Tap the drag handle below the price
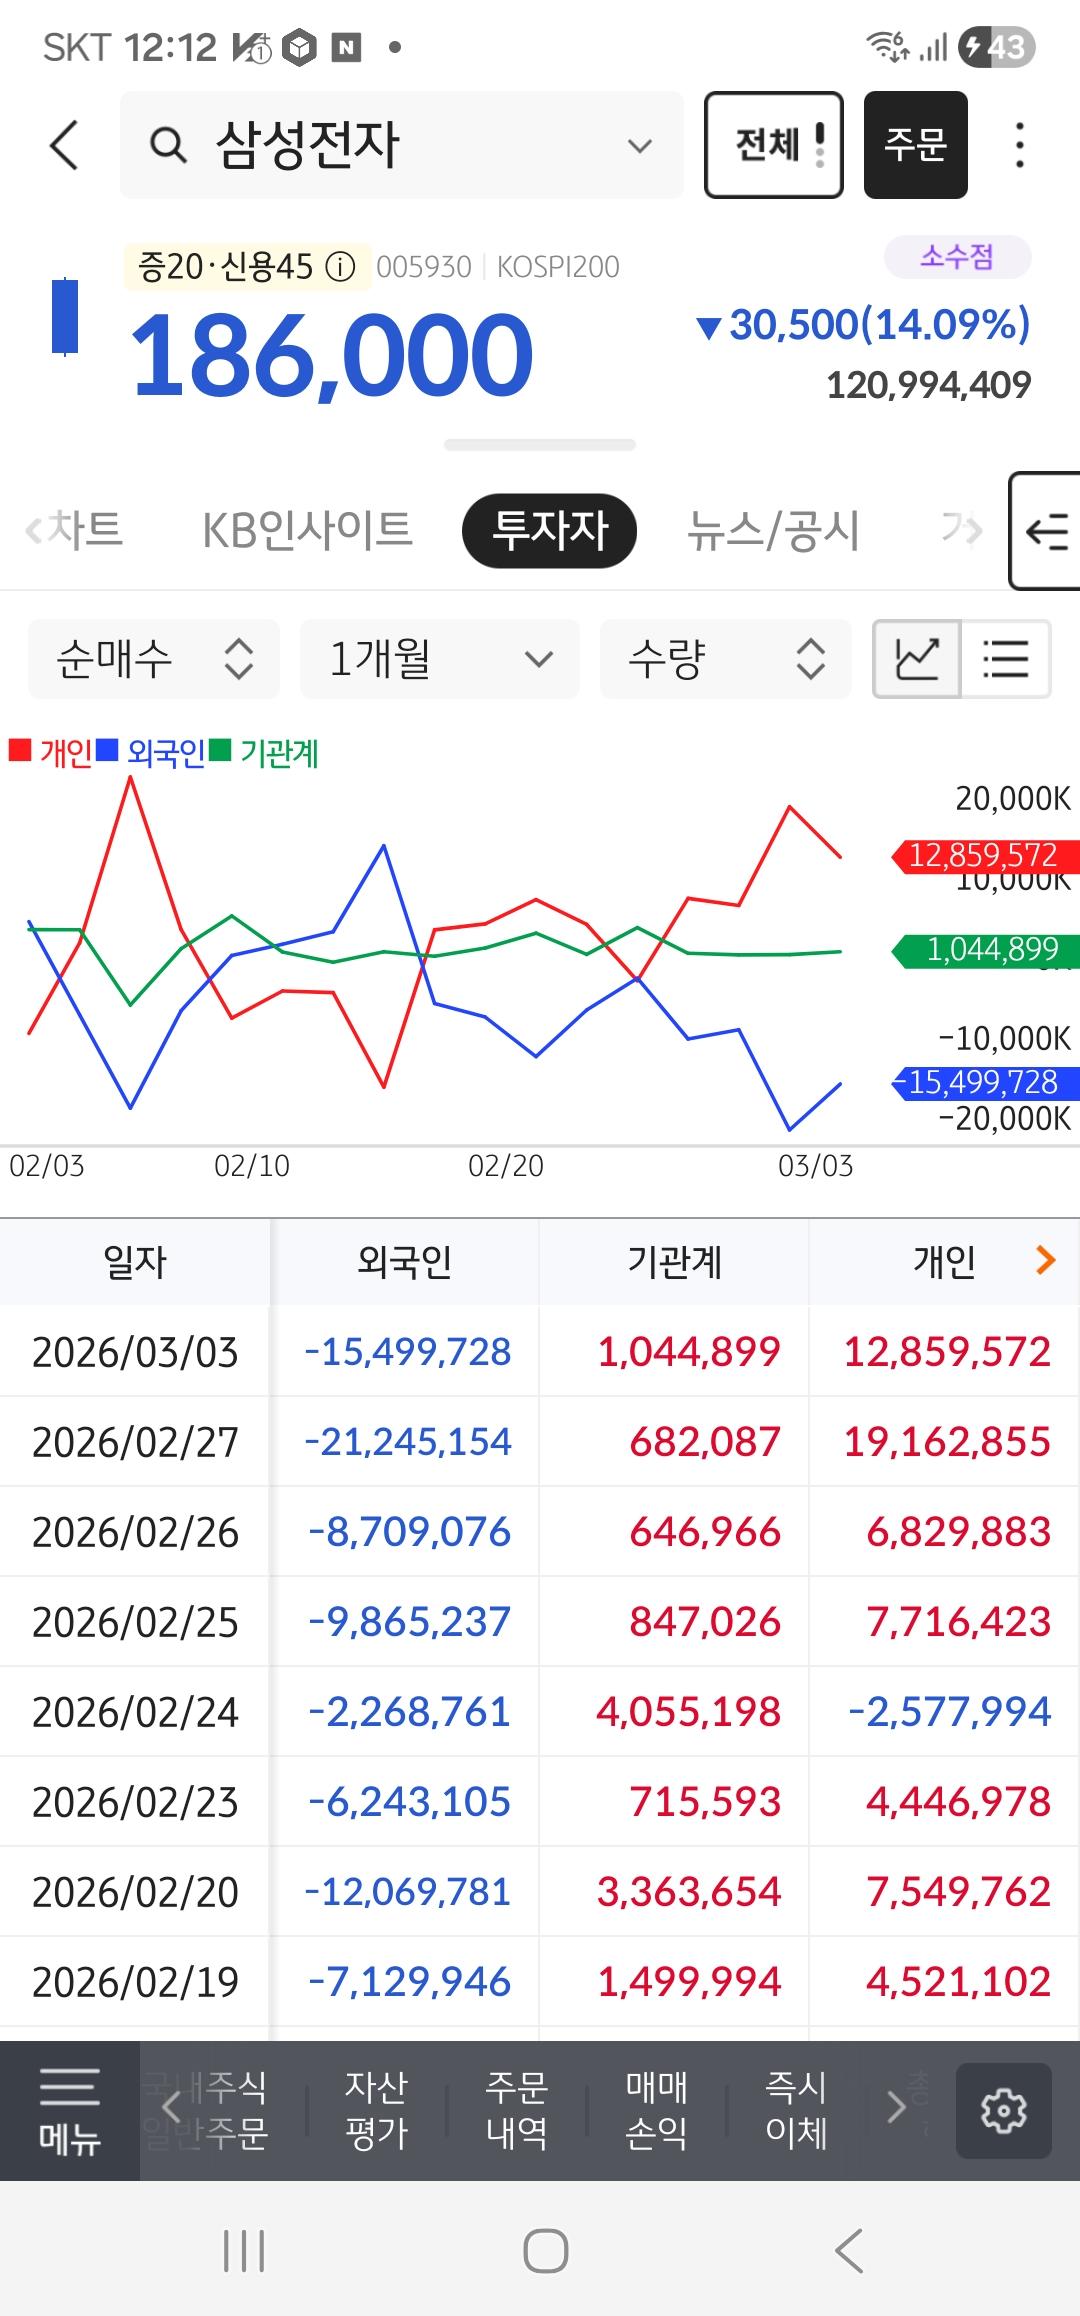 (540, 444)
